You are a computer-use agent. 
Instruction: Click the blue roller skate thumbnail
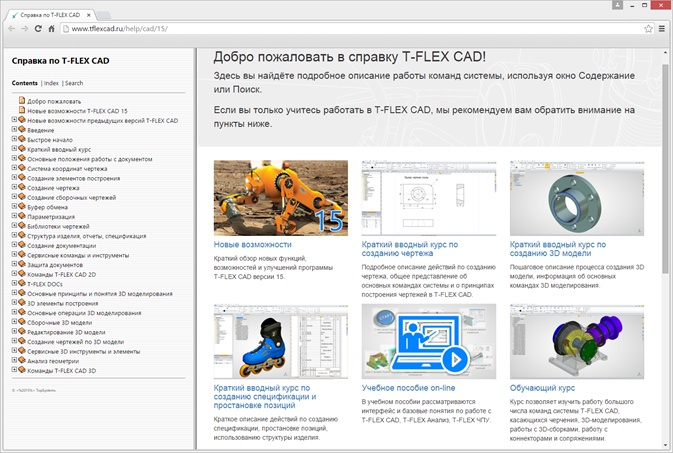click(281, 341)
